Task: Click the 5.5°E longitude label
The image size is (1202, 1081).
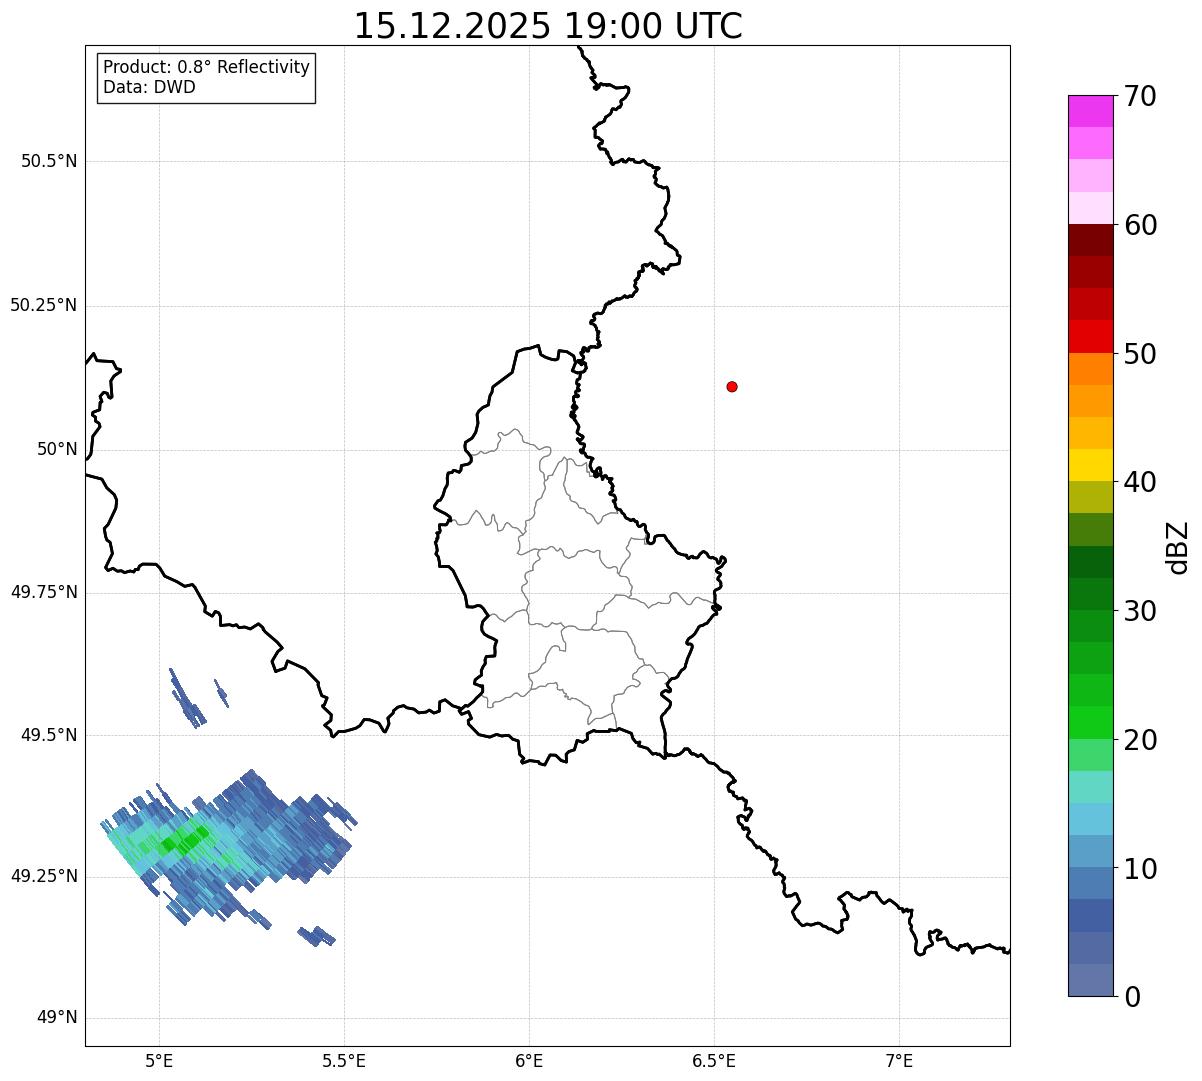Action: point(344,1060)
